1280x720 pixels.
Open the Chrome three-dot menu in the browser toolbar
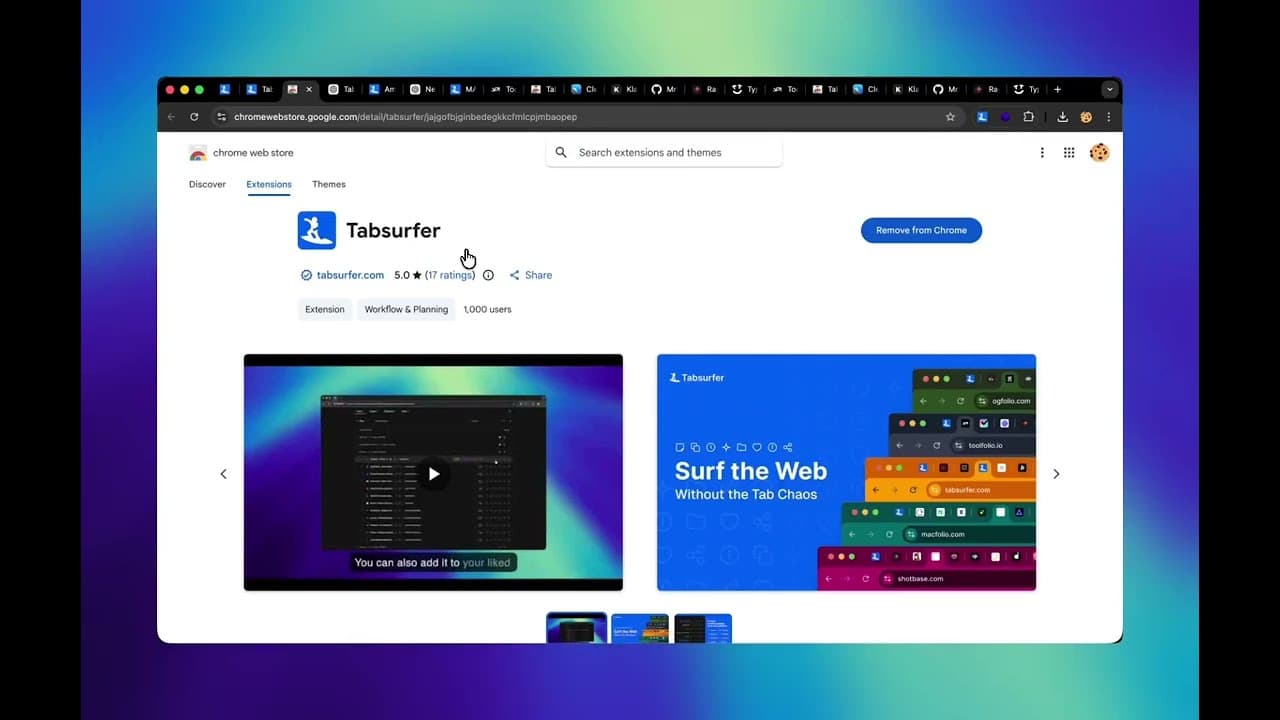point(1108,117)
